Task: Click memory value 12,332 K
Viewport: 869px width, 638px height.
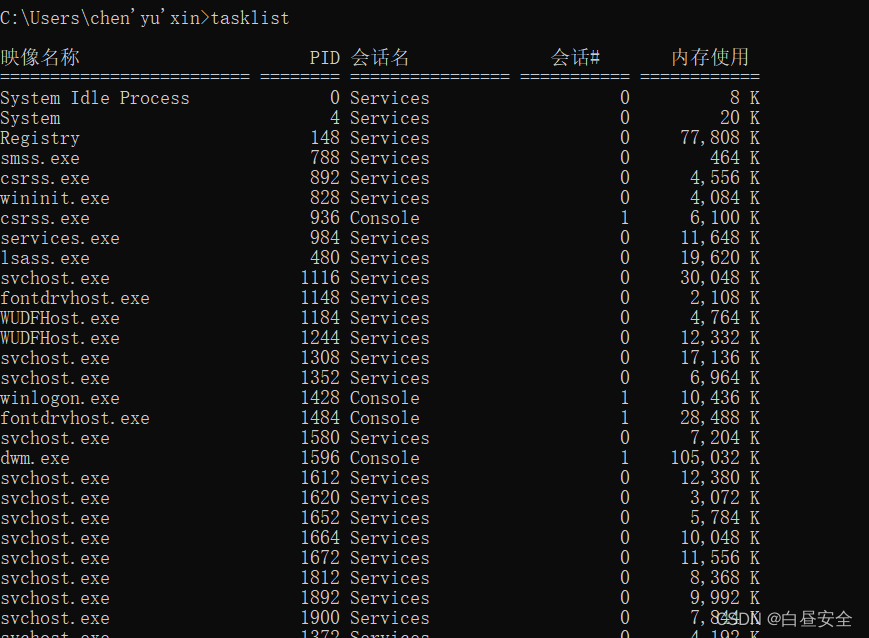Action: [x=720, y=338]
